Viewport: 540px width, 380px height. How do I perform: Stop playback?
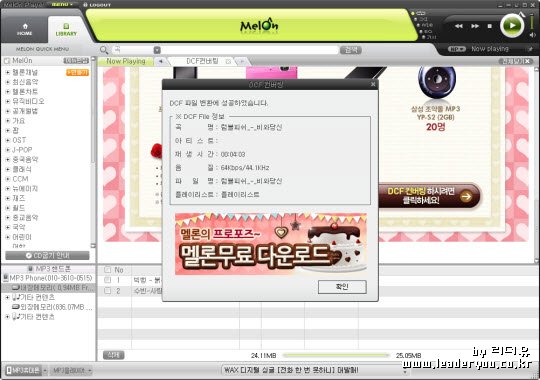pos(490,26)
